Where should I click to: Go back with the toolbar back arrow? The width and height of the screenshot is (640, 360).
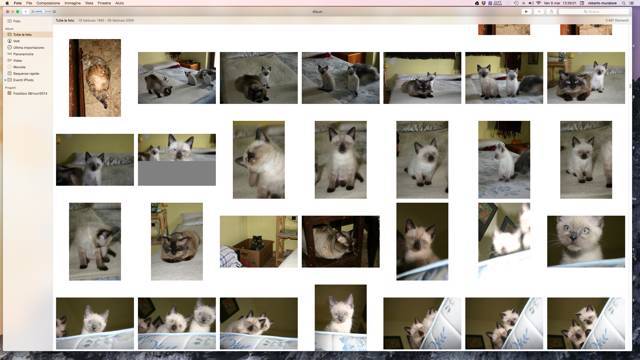pyautogui.click(x=25, y=12)
